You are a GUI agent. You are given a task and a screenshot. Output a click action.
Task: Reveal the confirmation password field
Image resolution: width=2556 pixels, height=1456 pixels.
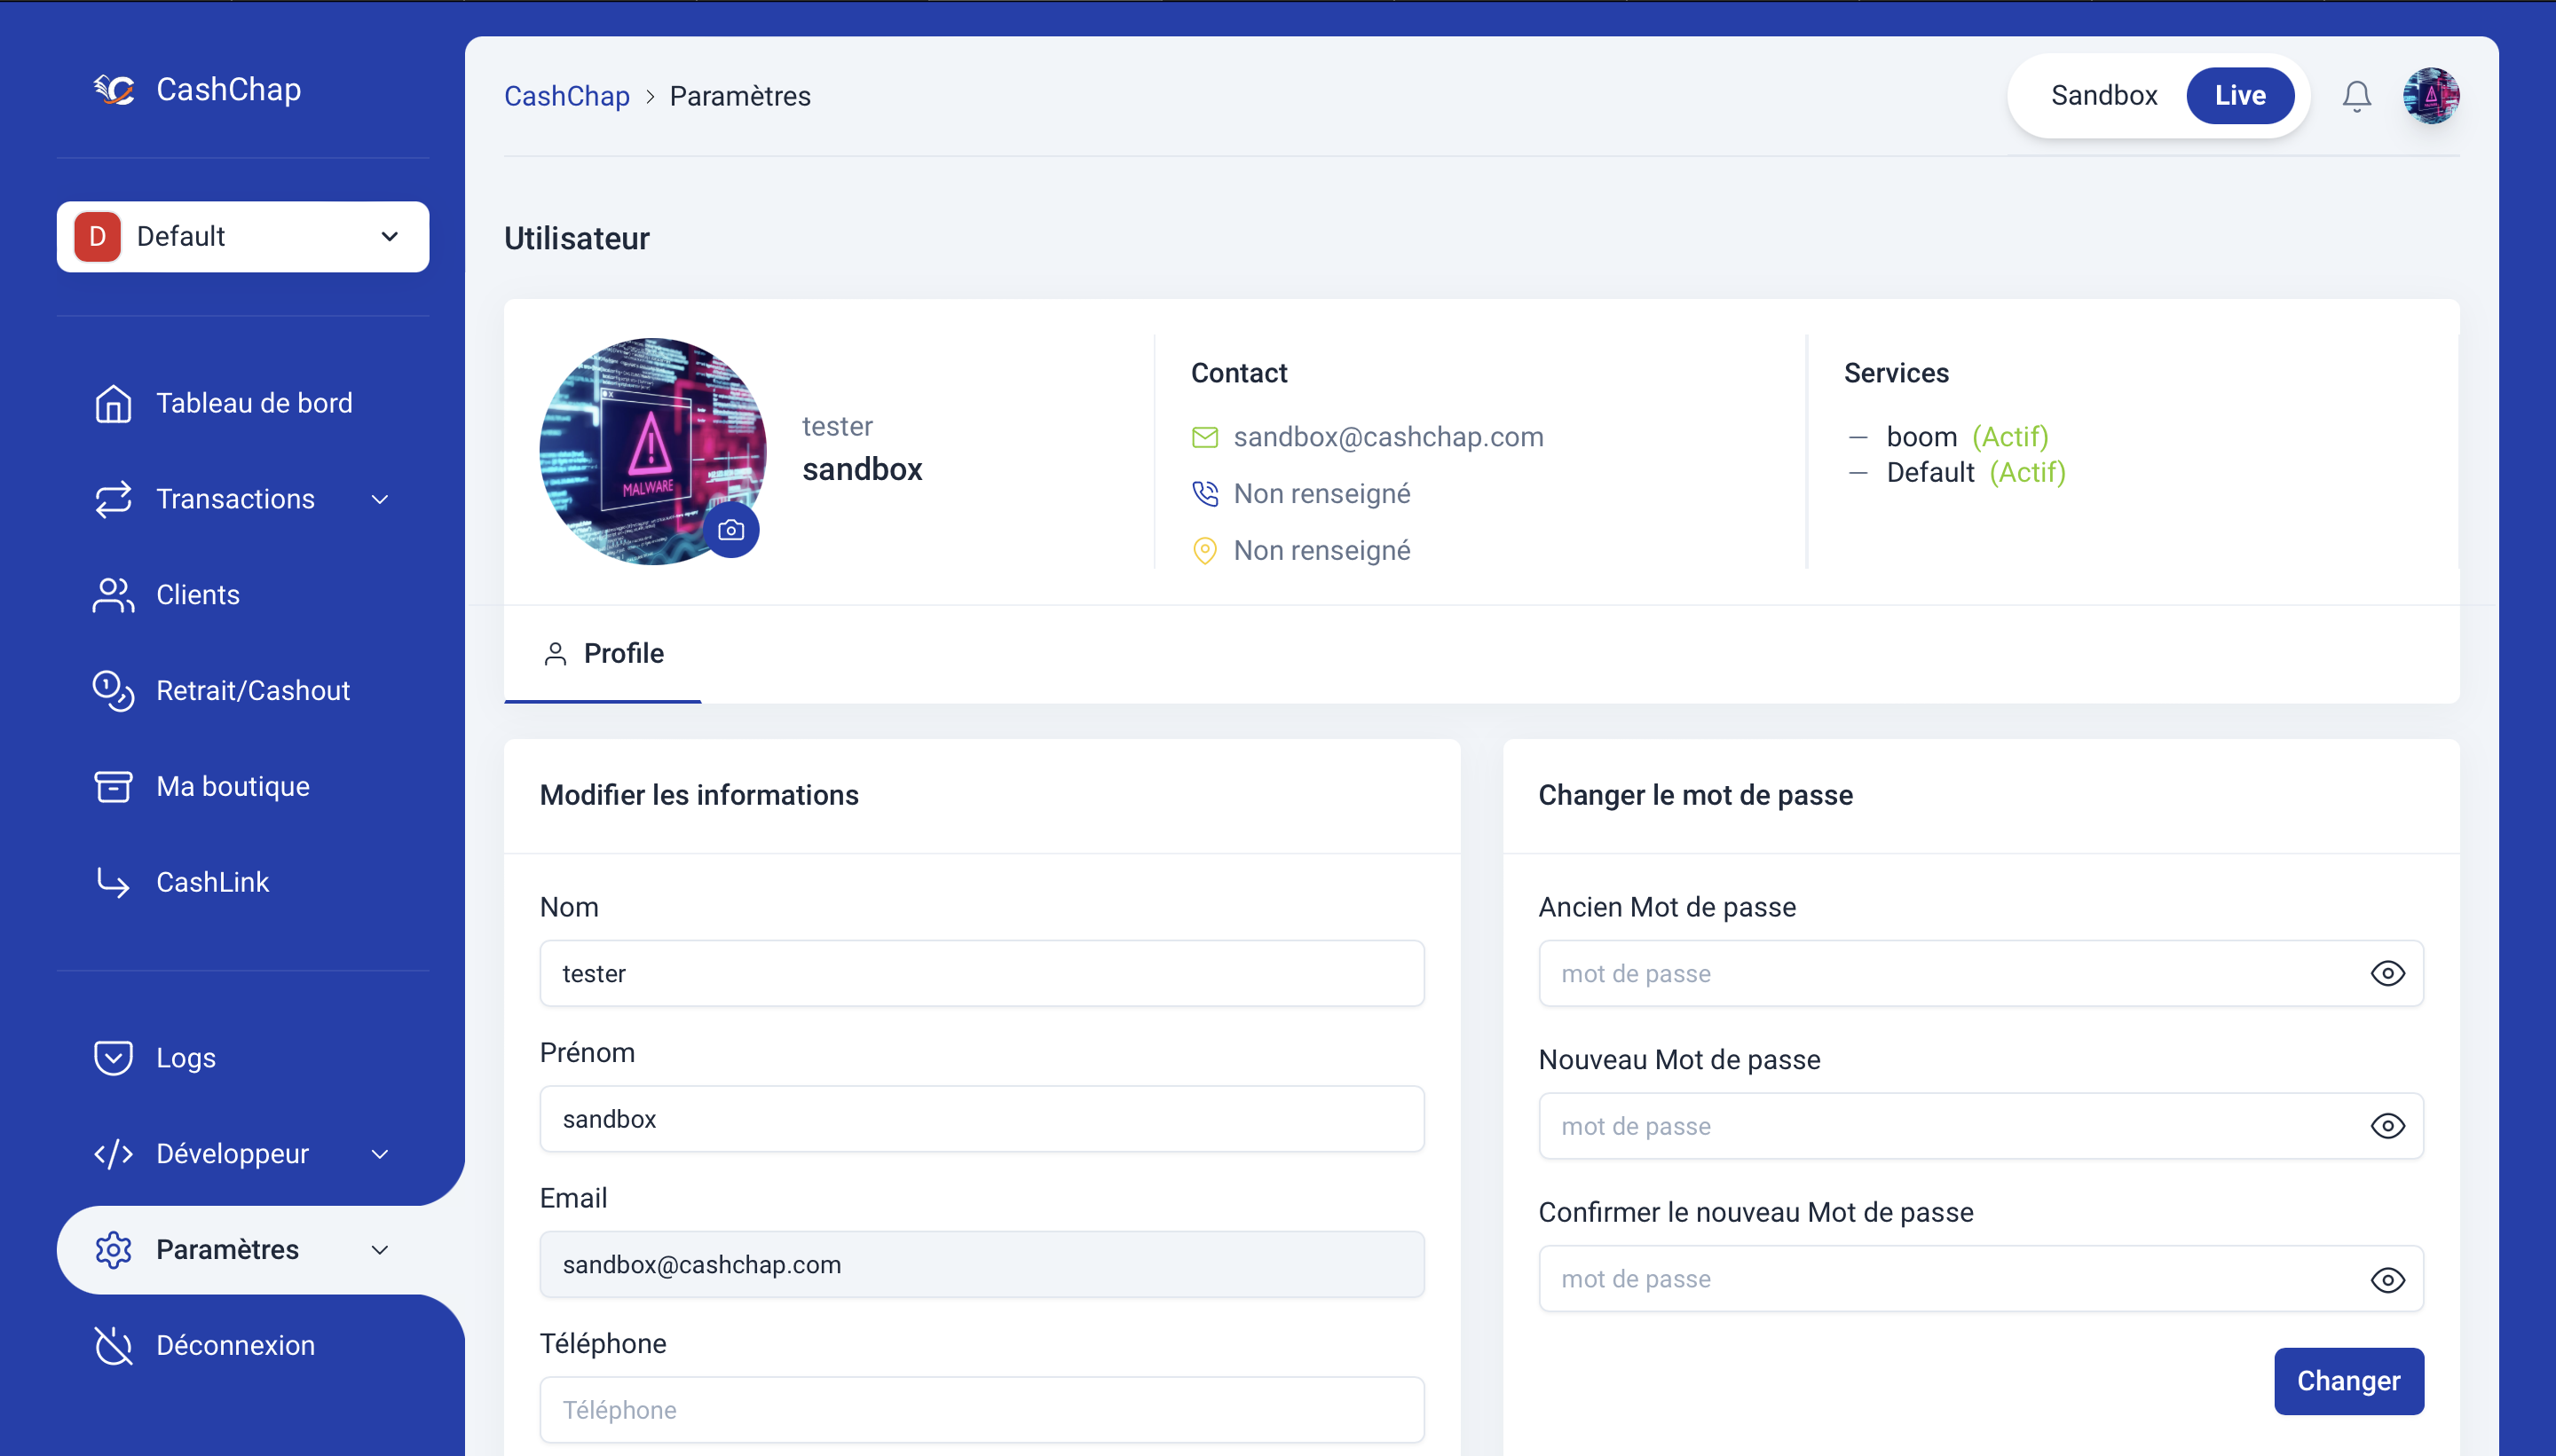[x=2390, y=1280]
